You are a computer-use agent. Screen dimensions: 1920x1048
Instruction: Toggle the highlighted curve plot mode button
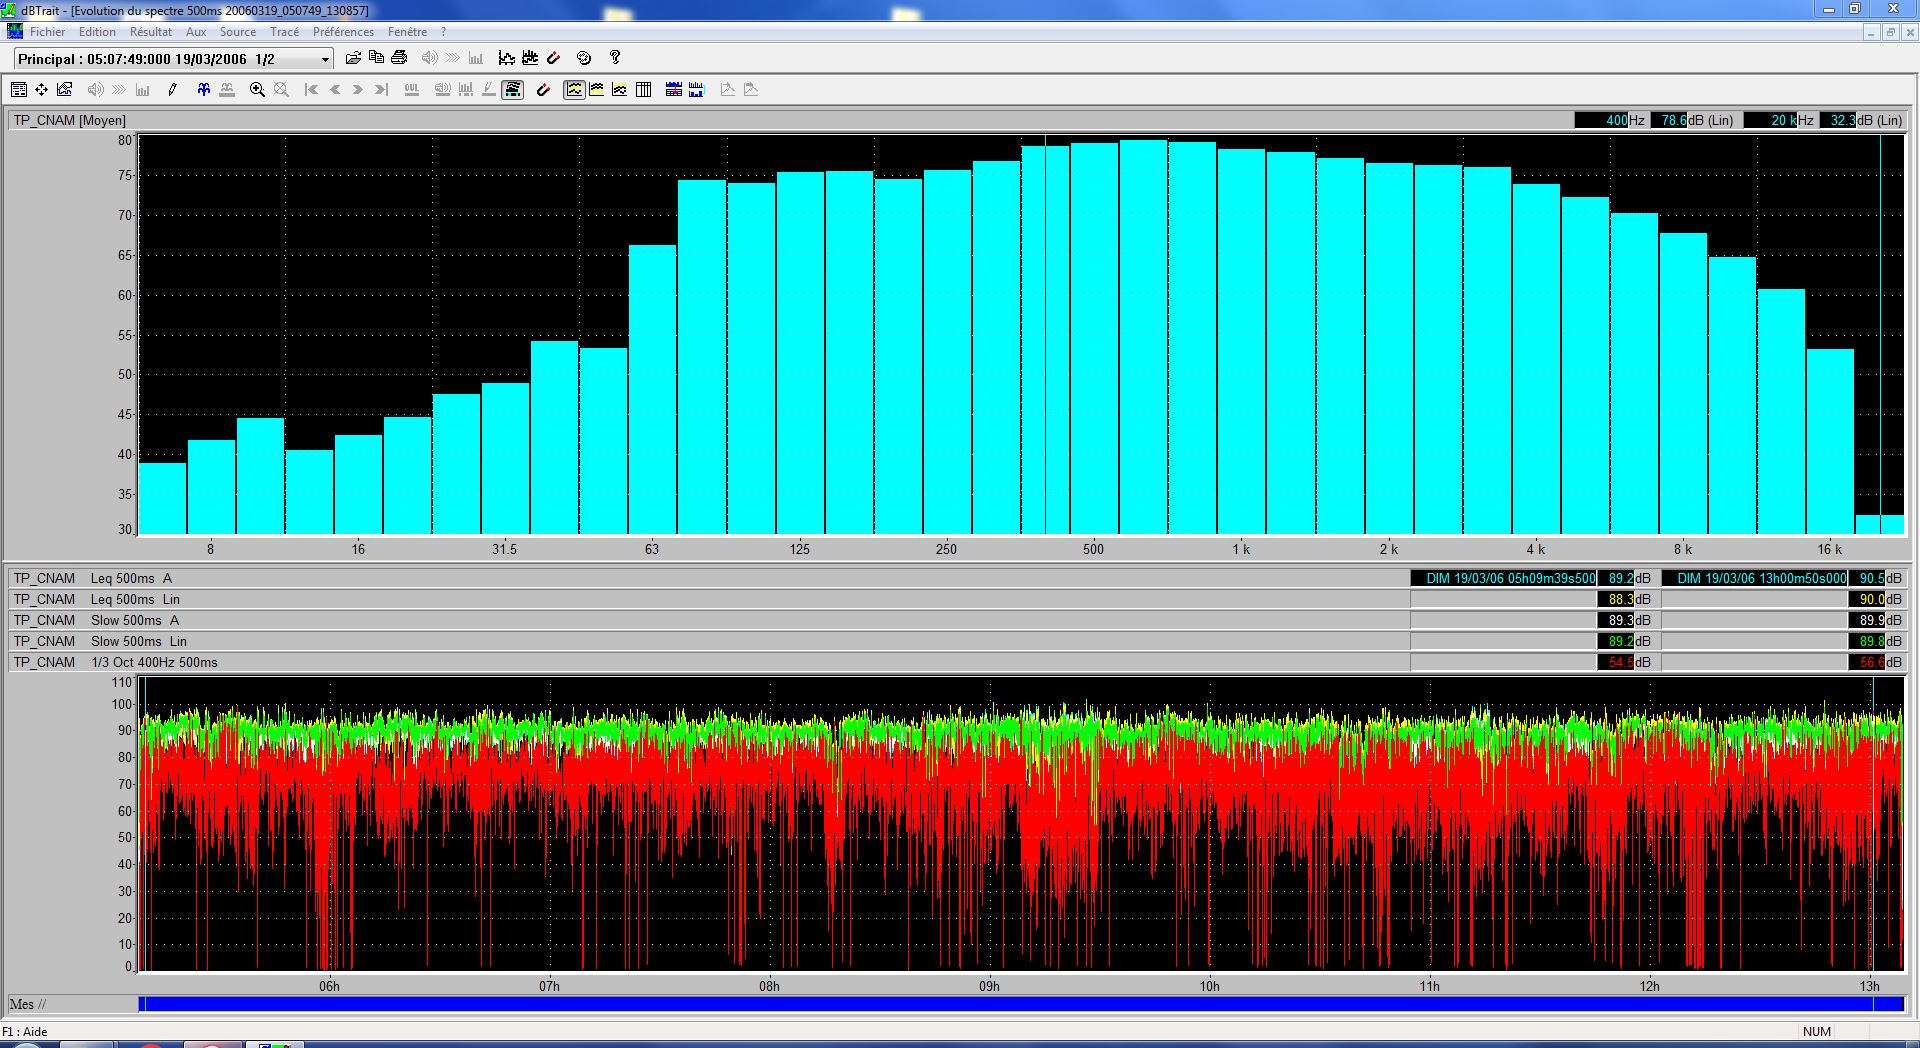pyautogui.click(x=574, y=90)
